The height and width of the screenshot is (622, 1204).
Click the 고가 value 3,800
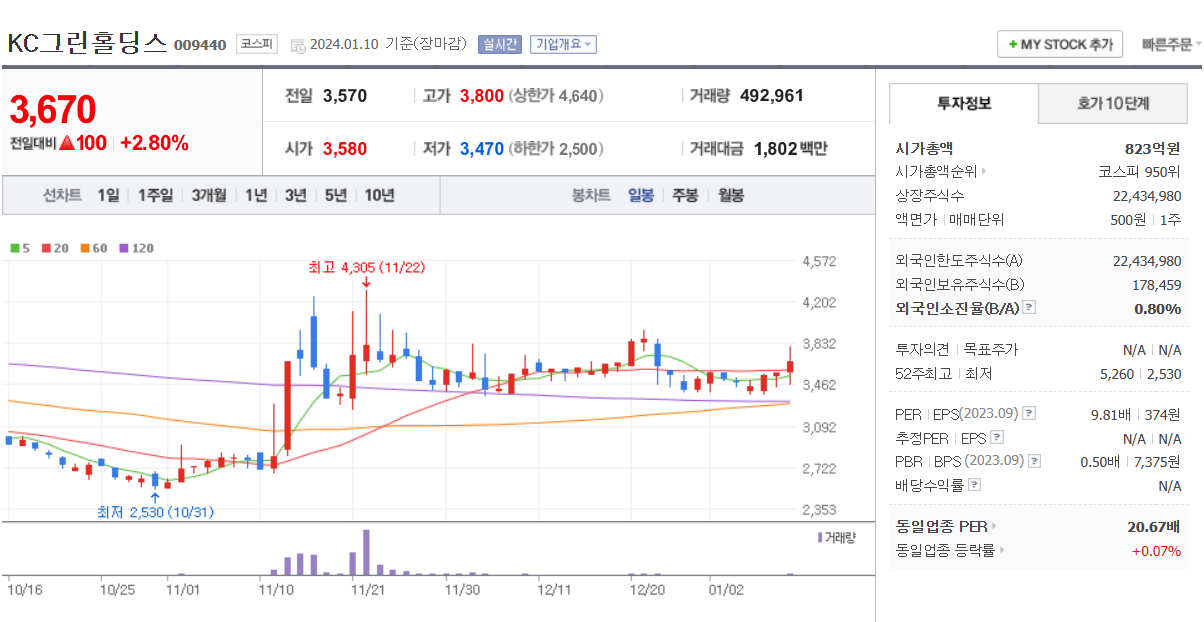tap(482, 96)
